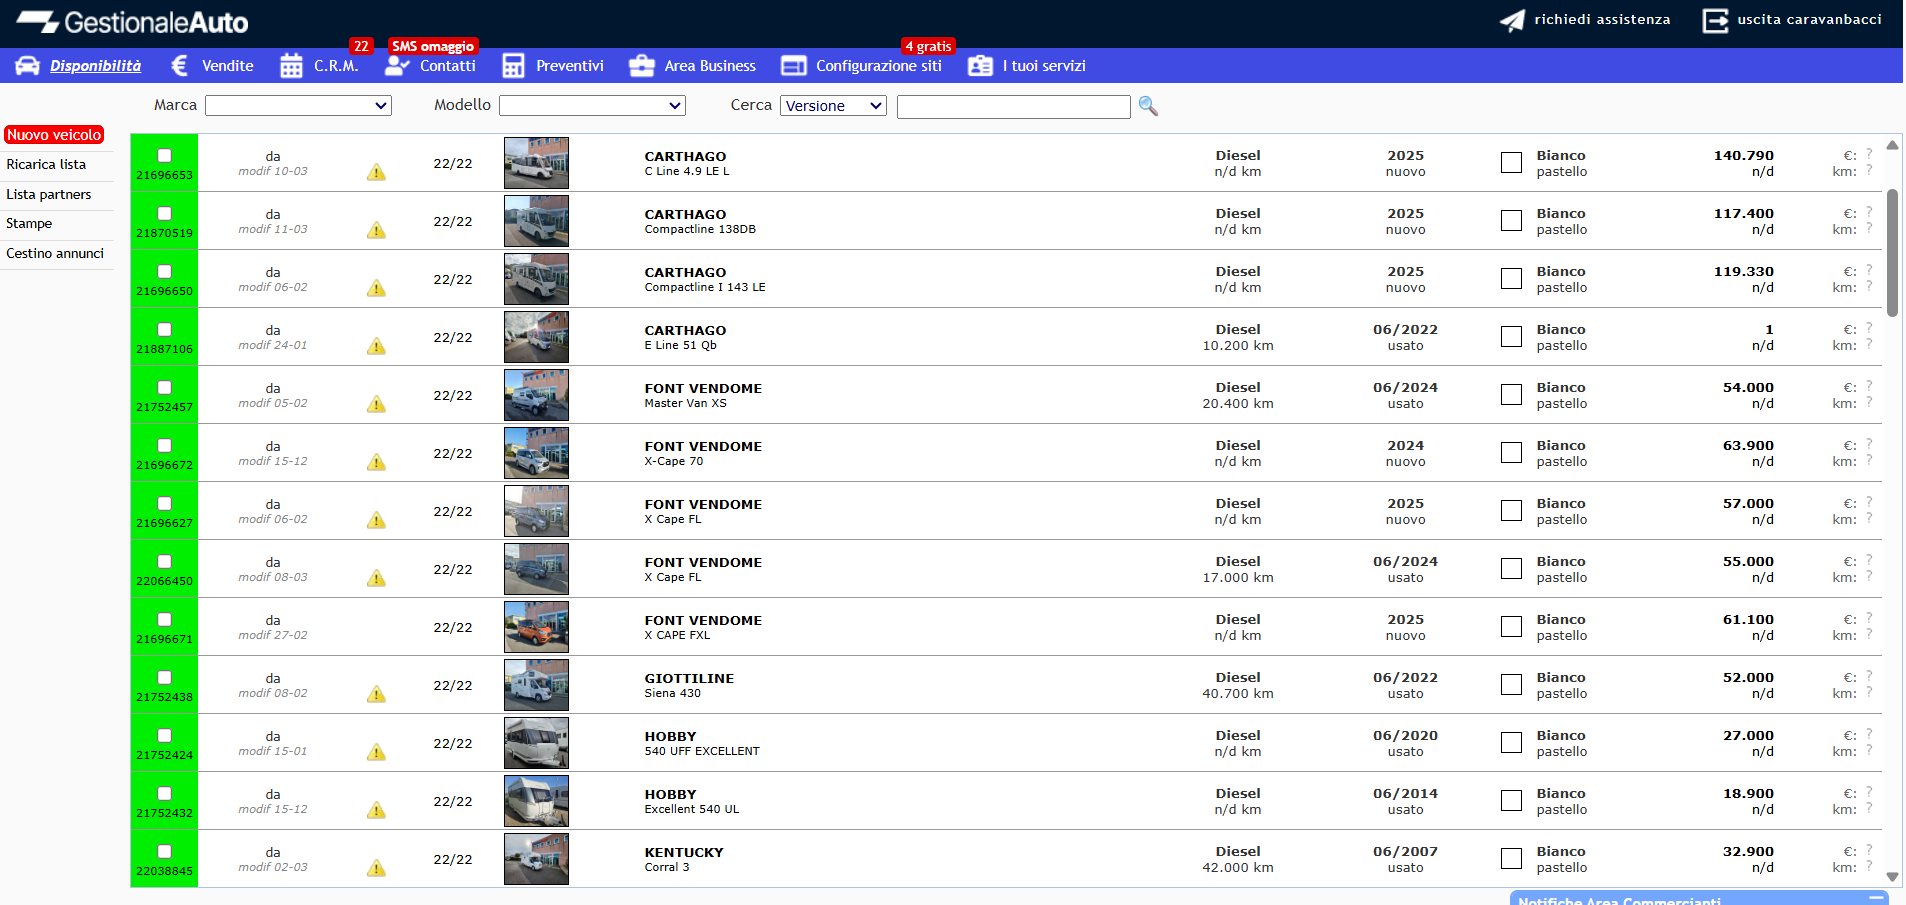
Task: Click the 22 notification badge on C.R.M.
Action: coord(361,46)
